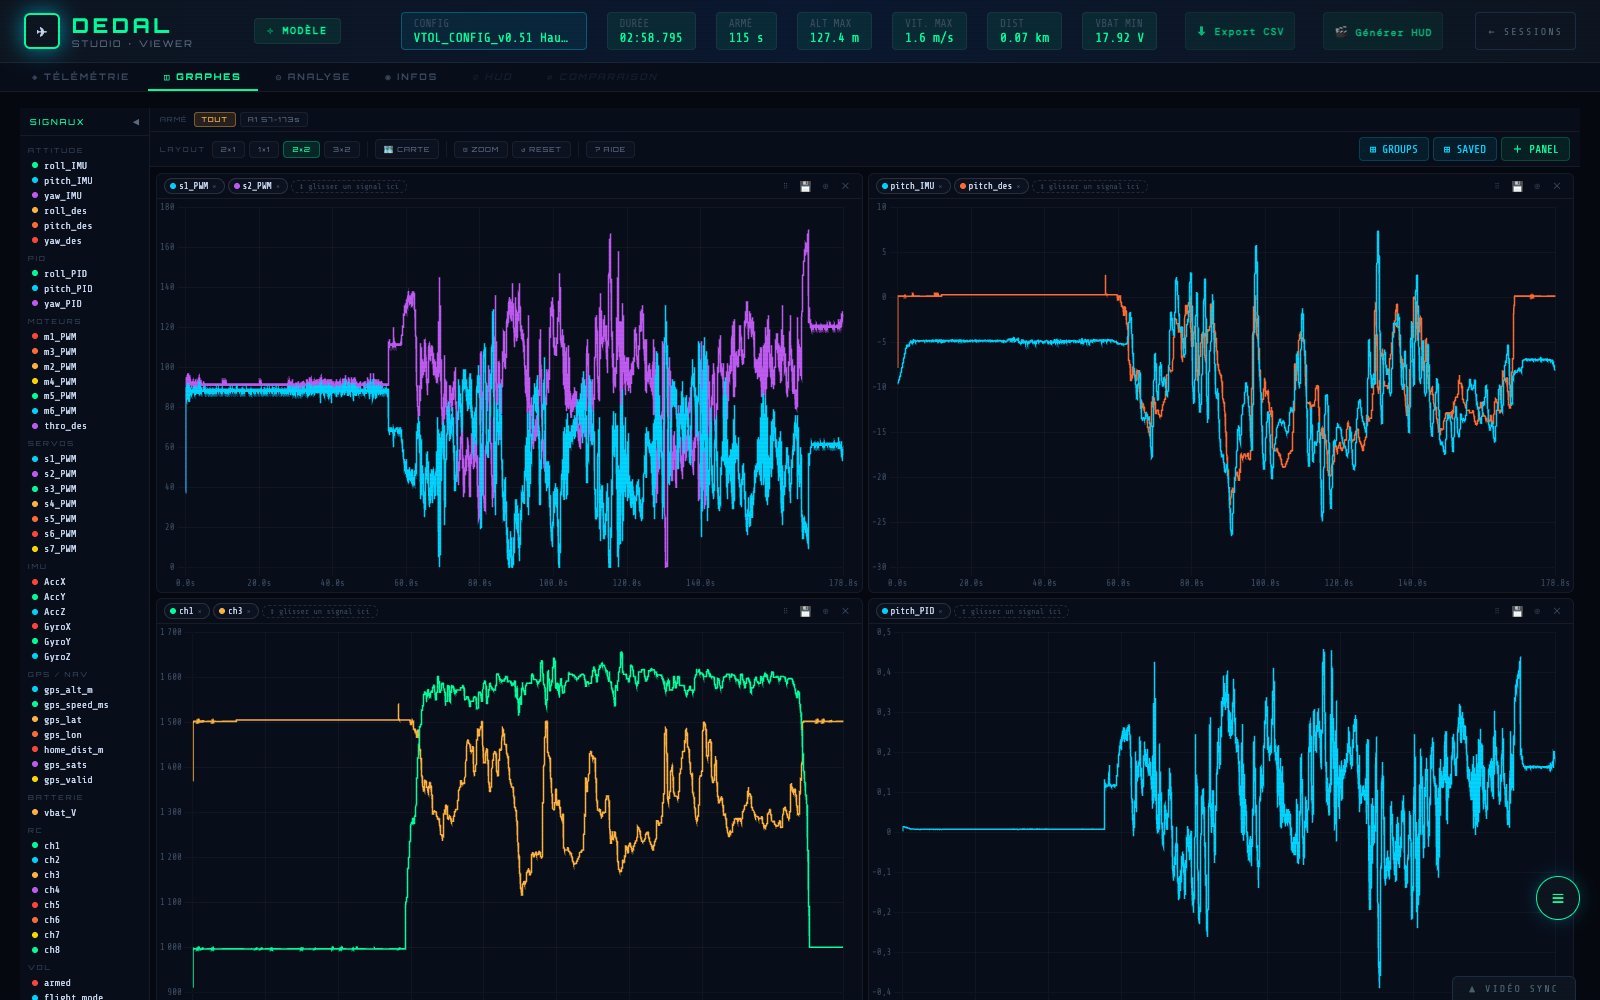This screenshot has height=1000, width=1600.
Task: Select the 2x2 layout
Action: click(x=301, y=149)
